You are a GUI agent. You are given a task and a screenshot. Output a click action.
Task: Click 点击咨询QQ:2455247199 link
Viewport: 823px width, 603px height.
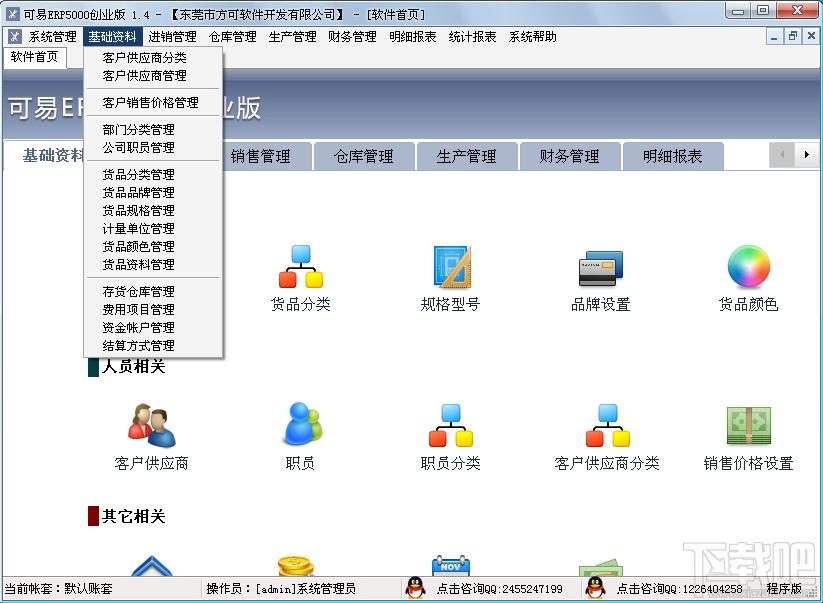[499, 589]
